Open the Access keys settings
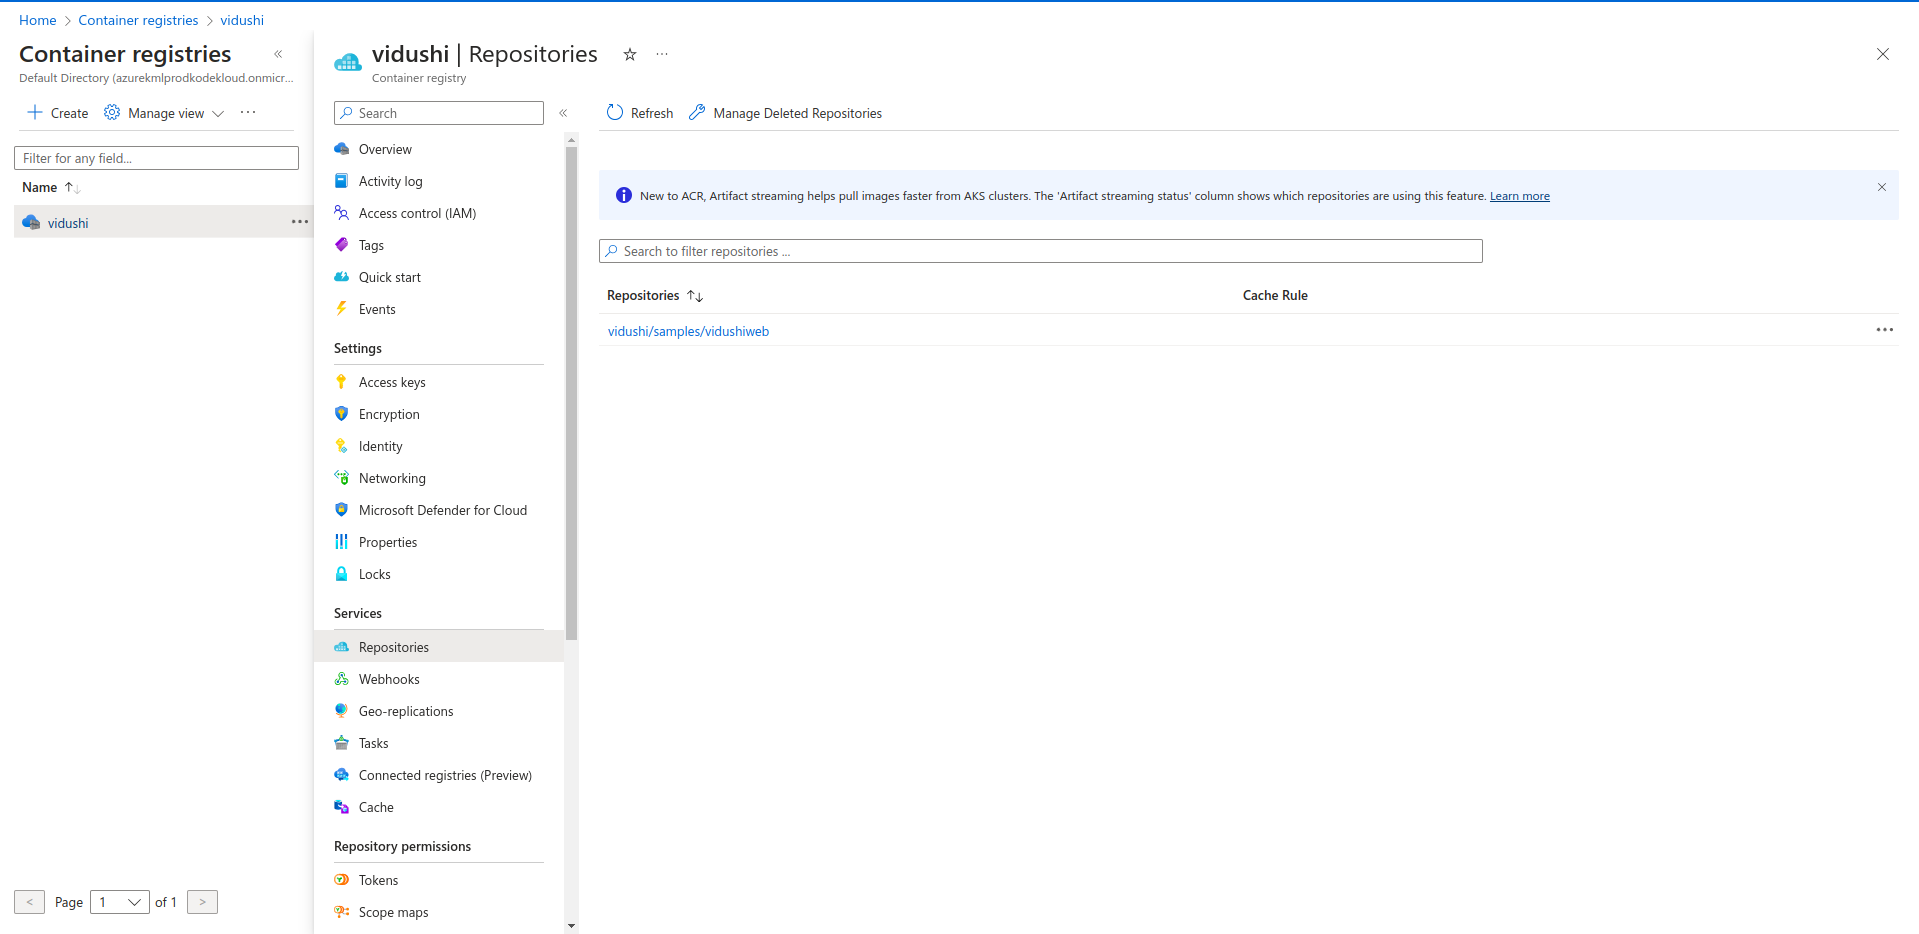 coord(392,382)
